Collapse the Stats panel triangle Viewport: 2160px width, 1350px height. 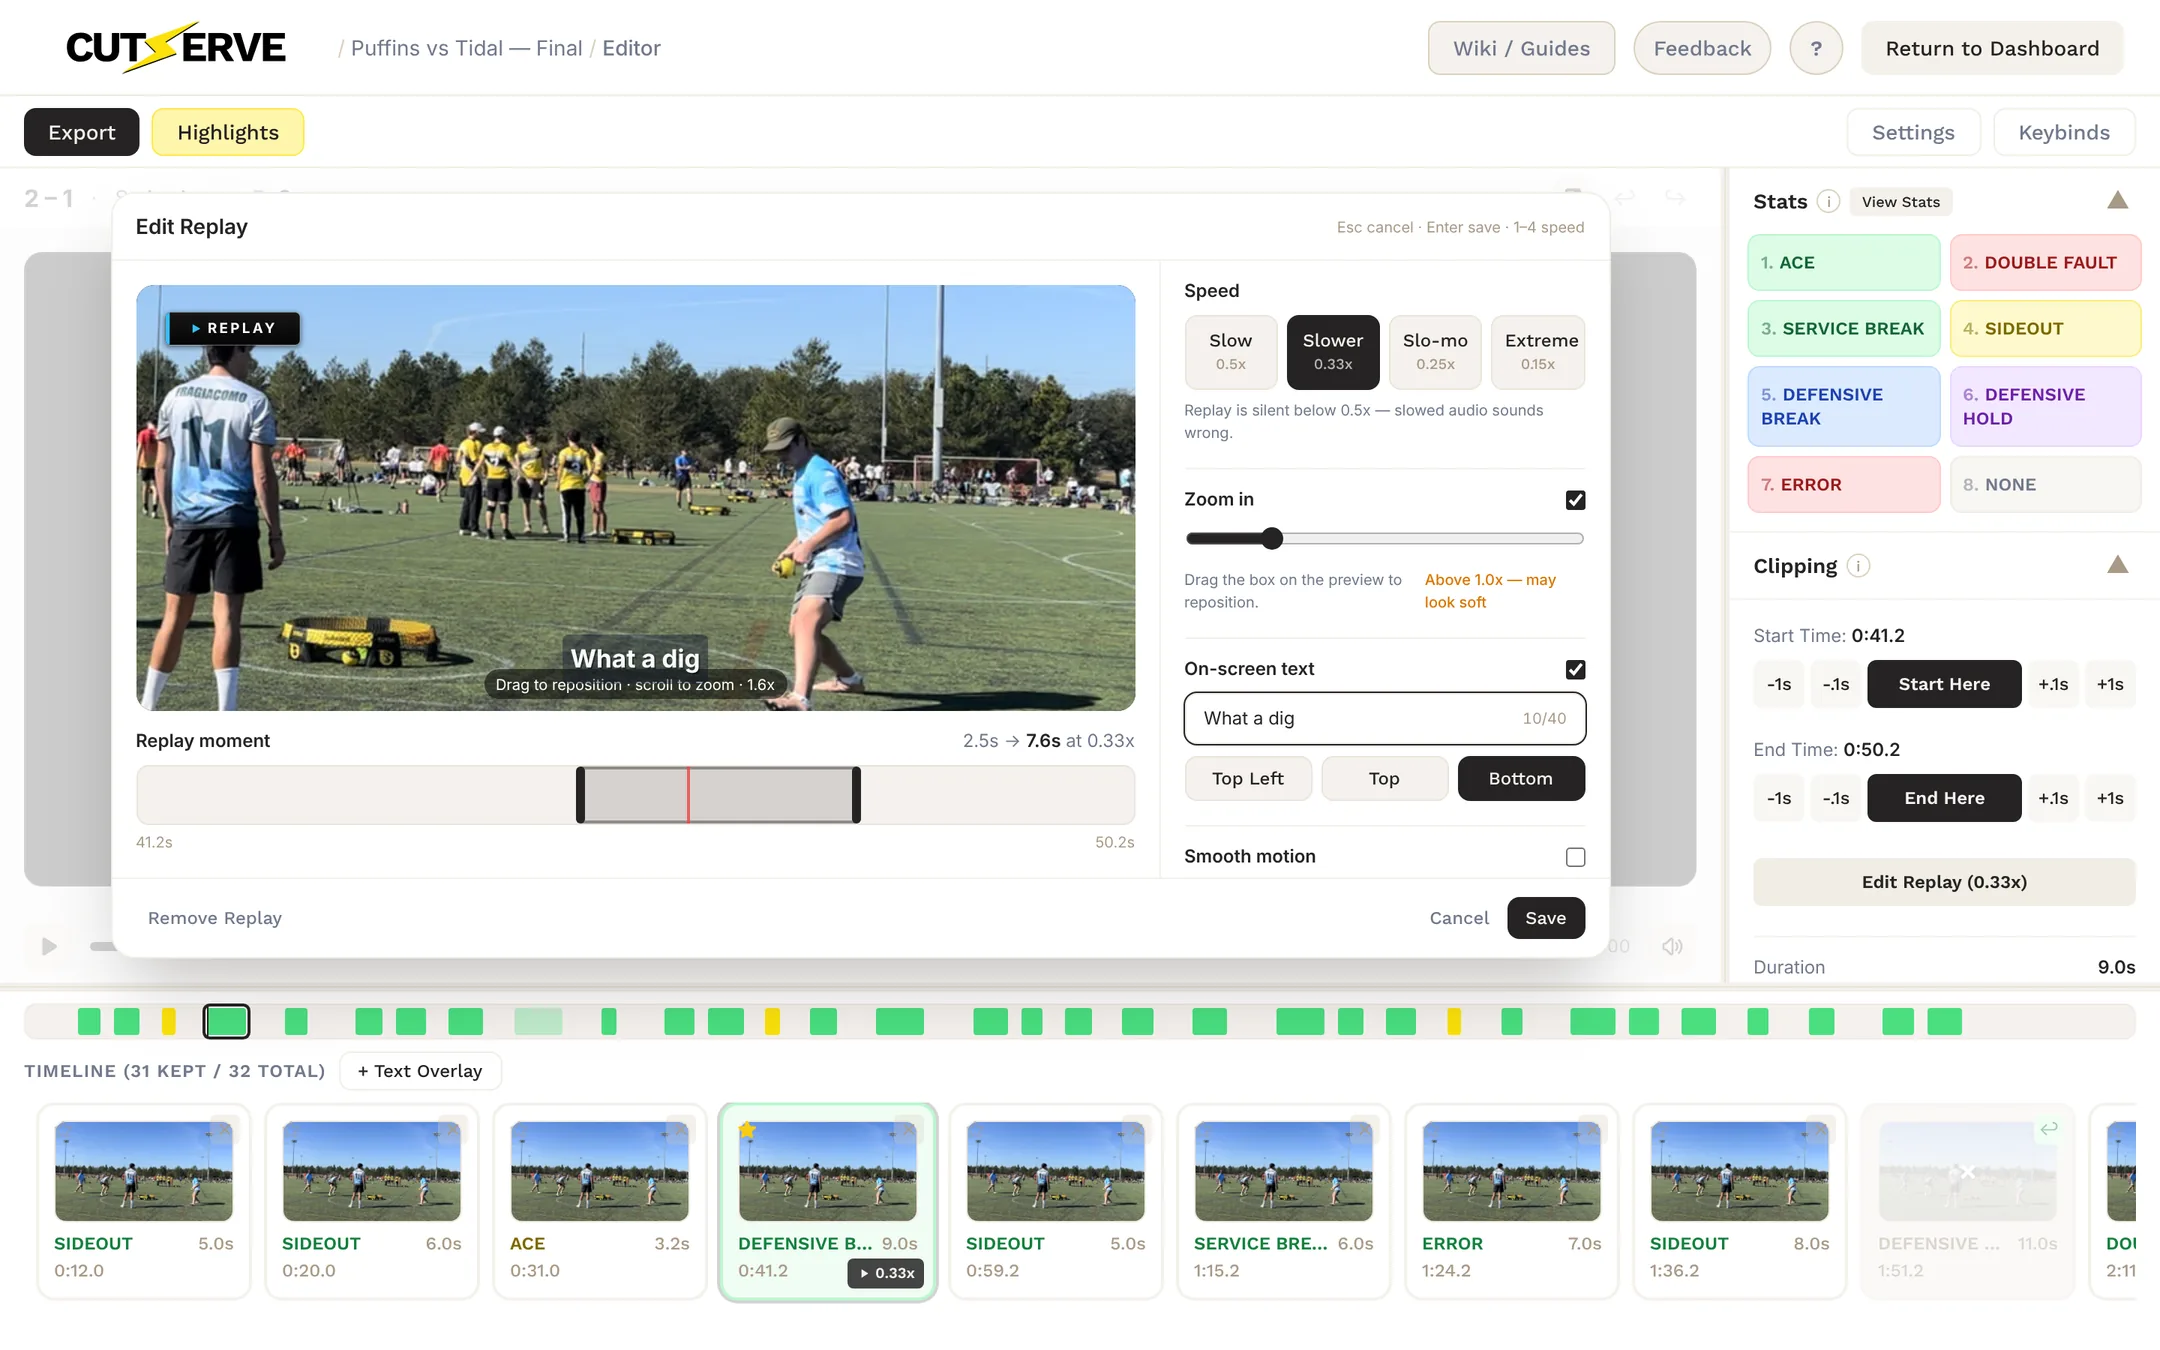[x=2117, y=200]
